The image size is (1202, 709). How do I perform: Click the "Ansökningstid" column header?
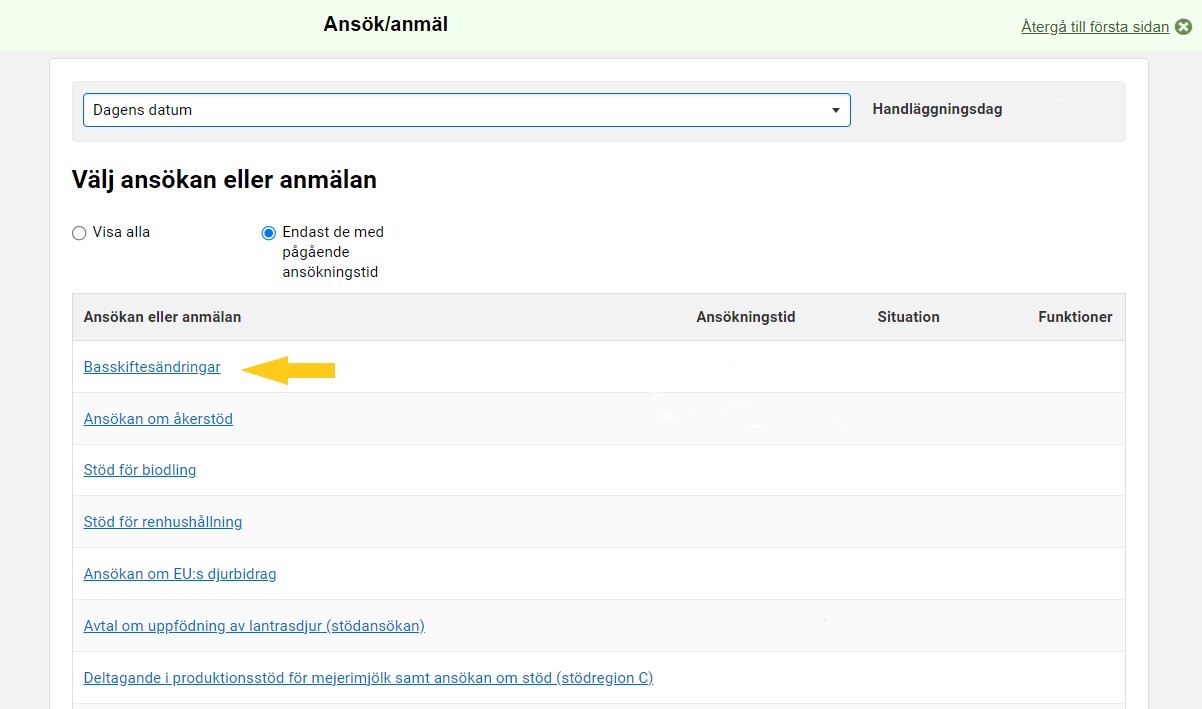click(x=746, y=317)
